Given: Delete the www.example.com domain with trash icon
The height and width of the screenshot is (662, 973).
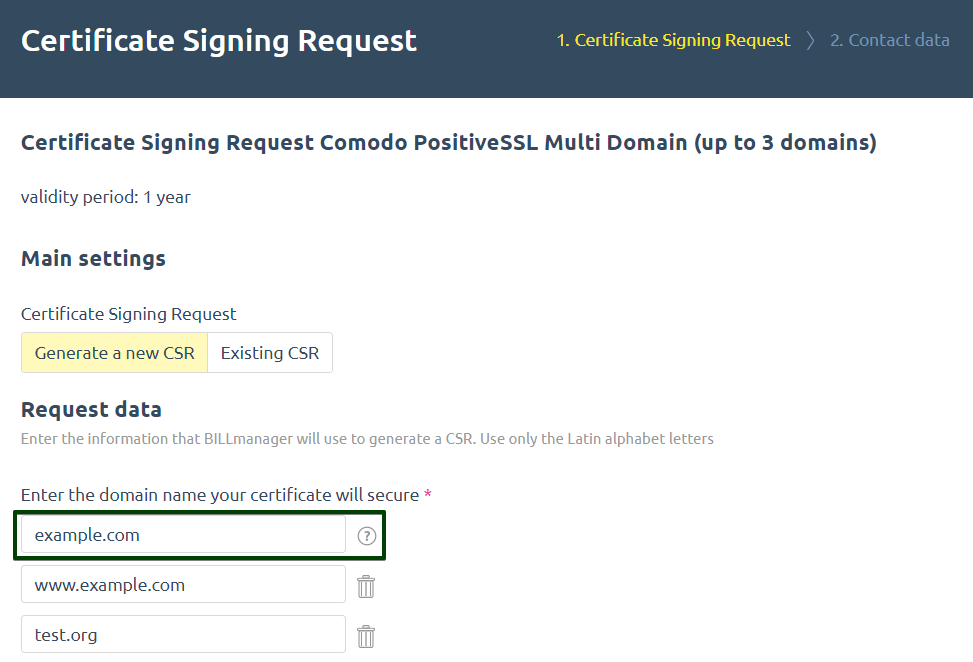Looking at the screenshot, I should (x=366, y=586).
